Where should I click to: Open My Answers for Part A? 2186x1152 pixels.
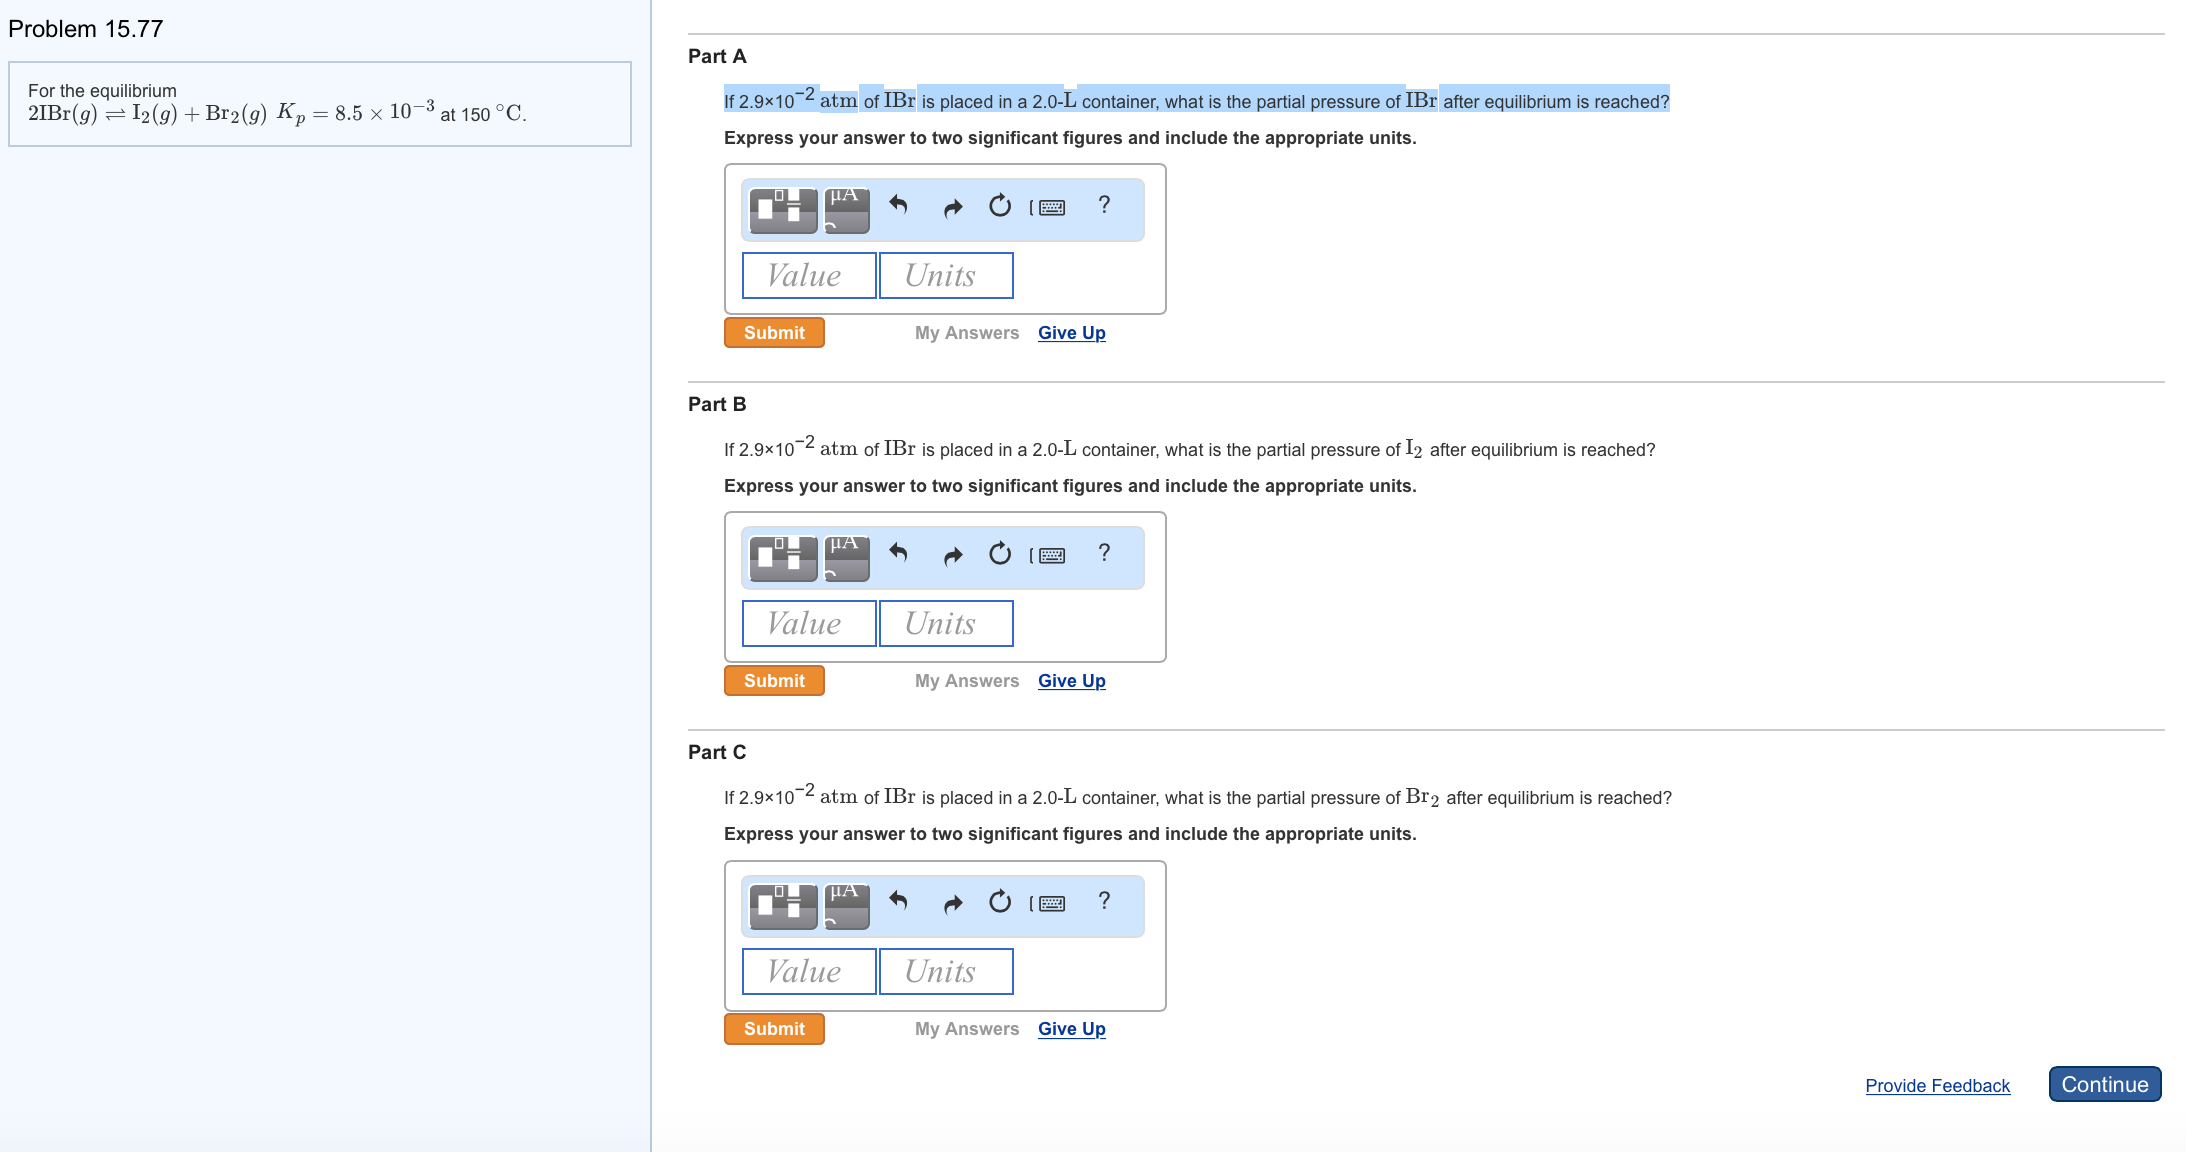click(x=967, y=333)
